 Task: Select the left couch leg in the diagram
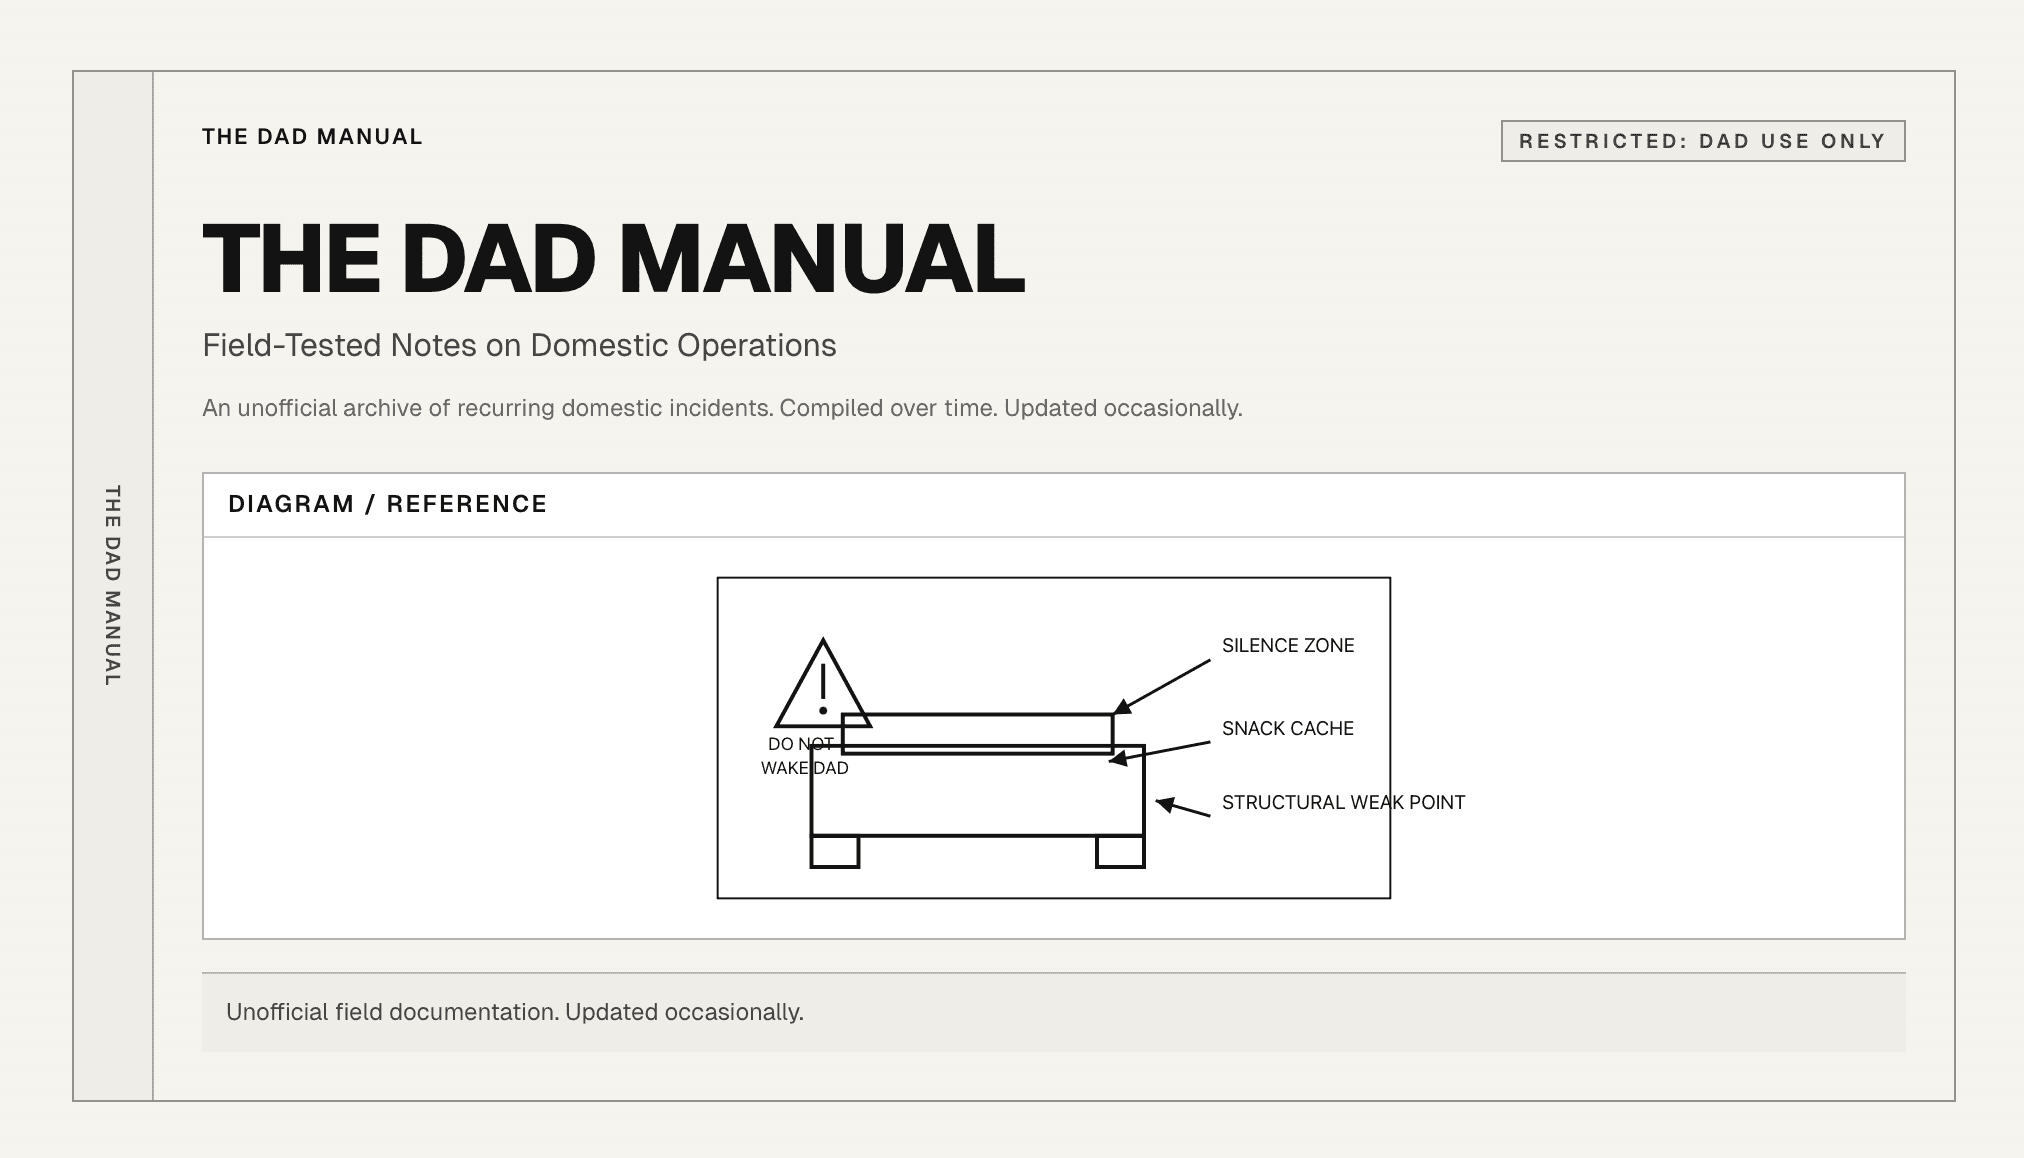pyautogui.click(x=835, y=855)
